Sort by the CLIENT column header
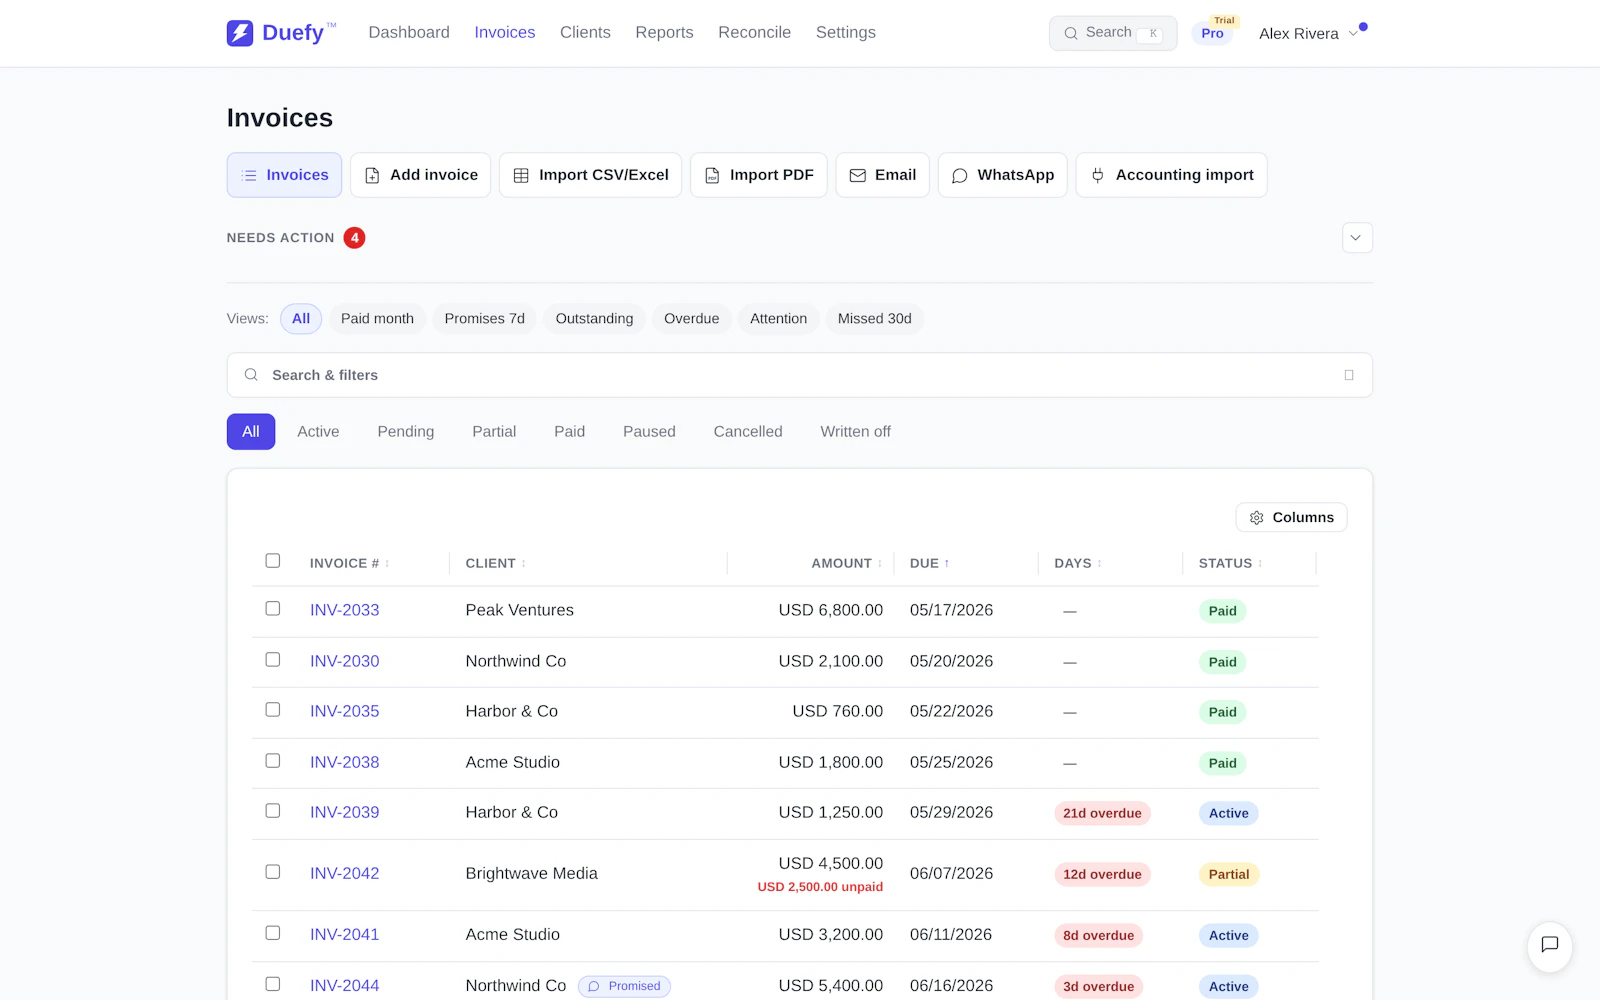Viewport: 1600px width, 1000px height. pyautogui.click(x=495, y=564)
